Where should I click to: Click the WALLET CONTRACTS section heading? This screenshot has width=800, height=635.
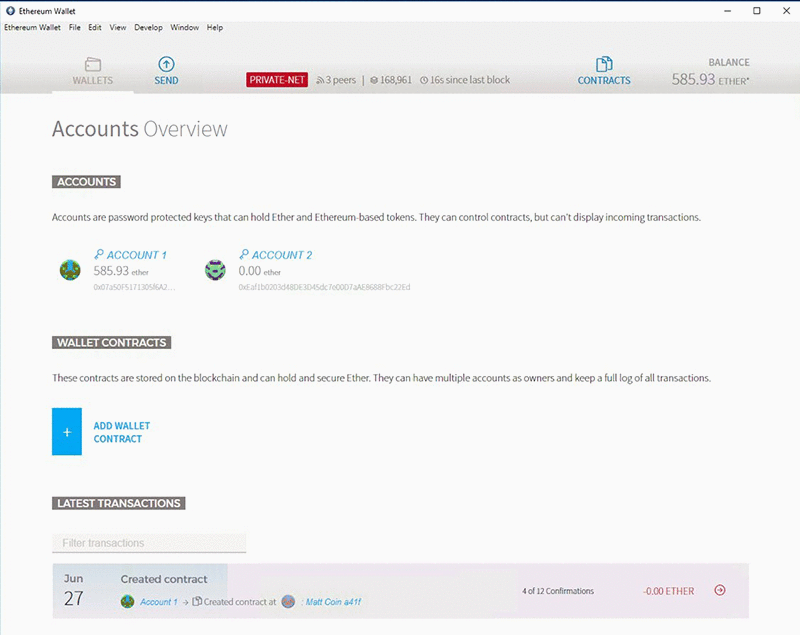tap(111, 343)
